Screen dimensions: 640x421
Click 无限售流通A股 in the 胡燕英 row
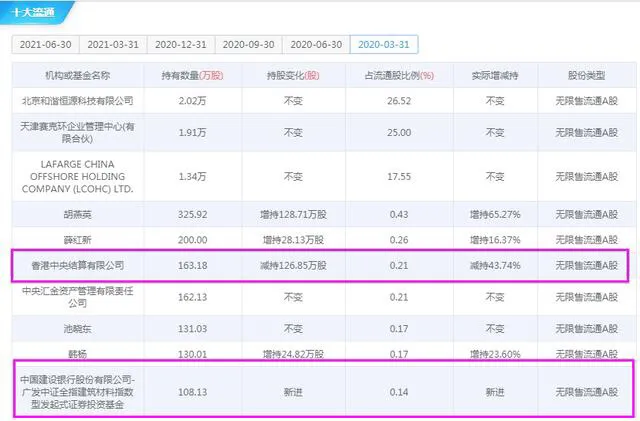point(587,214)
